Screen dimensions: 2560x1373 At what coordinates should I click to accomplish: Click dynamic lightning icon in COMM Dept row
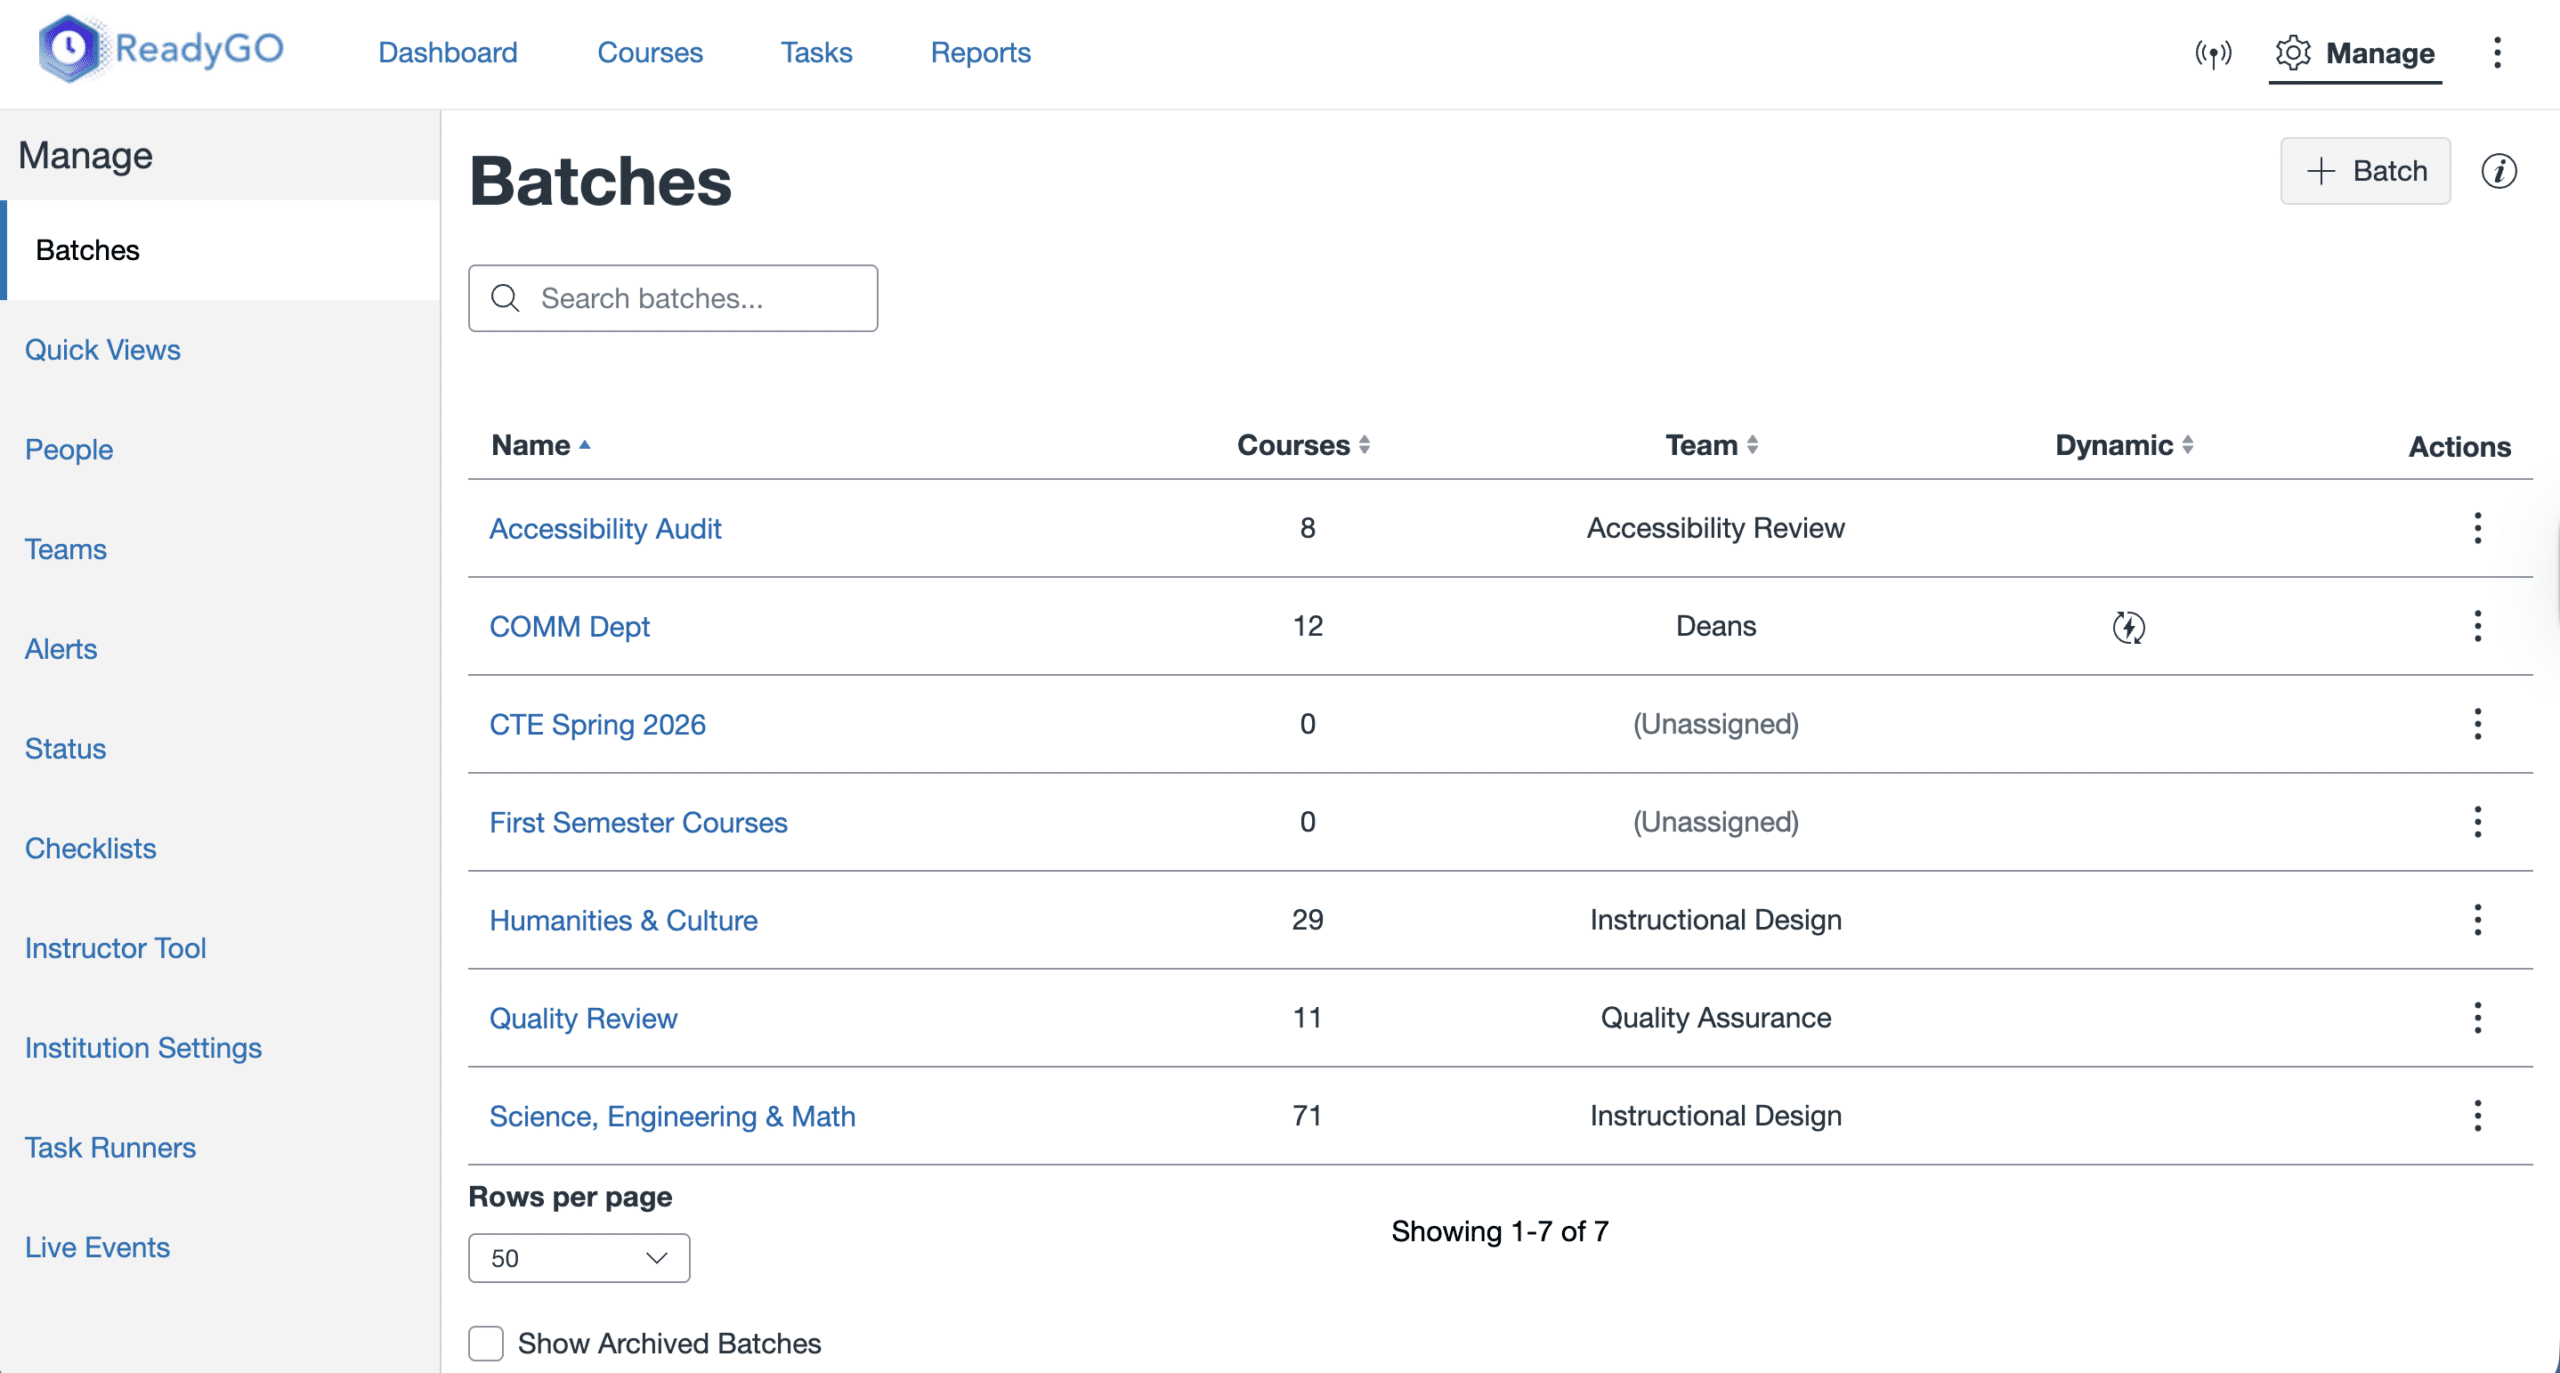click(2128, 627)
